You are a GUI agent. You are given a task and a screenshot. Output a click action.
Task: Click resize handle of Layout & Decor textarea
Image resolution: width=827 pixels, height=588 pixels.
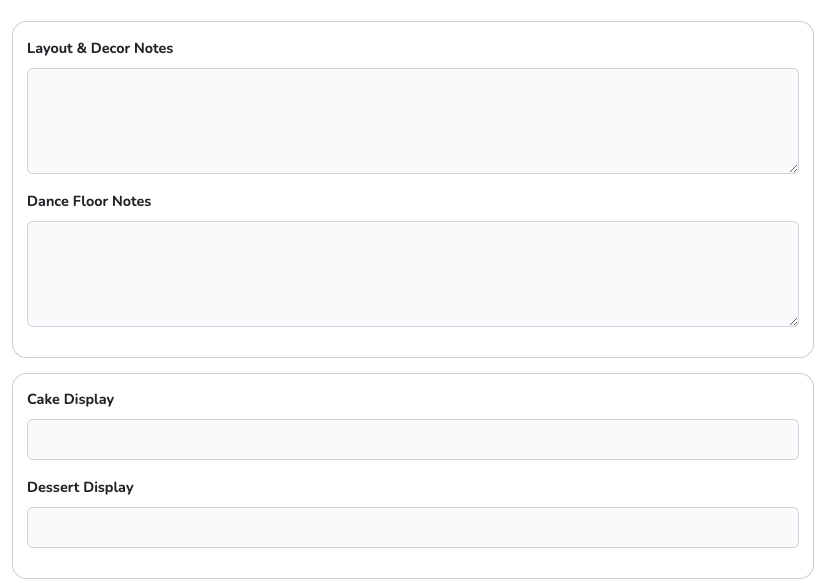click(x=793, y=168)
